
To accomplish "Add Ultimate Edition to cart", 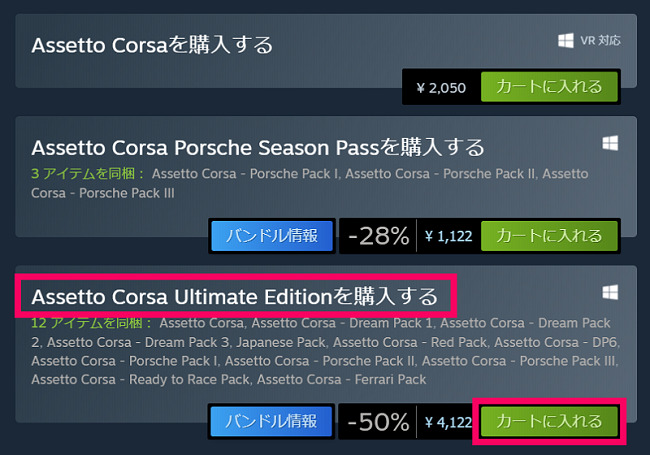I will 549,421.
